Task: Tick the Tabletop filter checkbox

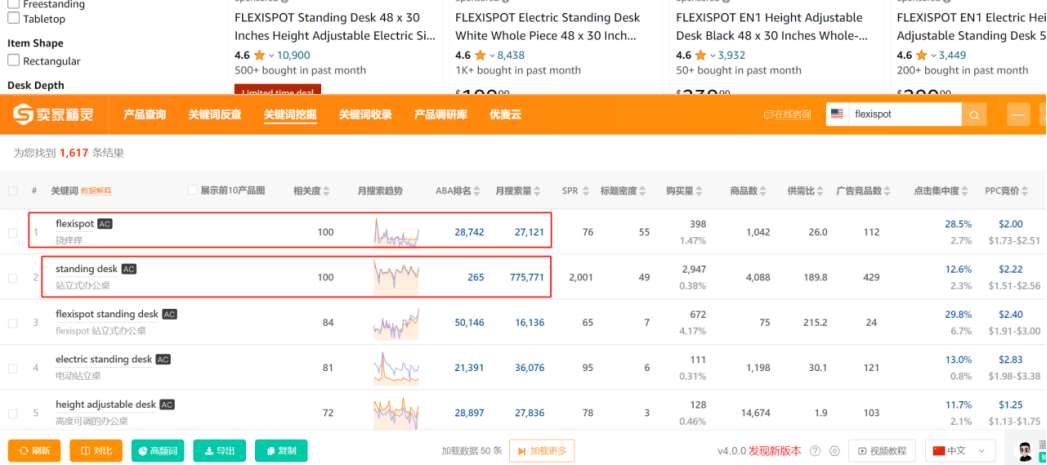Action: coord(13,19)
